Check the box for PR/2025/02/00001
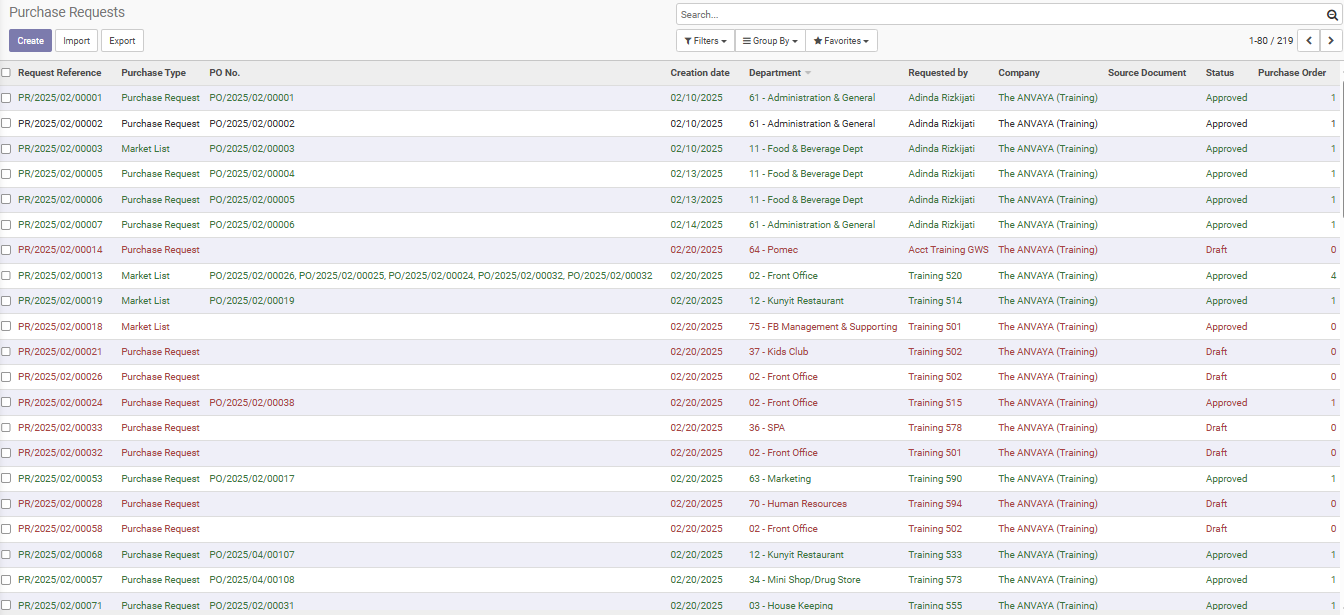1344x615 pixels. 6,98
